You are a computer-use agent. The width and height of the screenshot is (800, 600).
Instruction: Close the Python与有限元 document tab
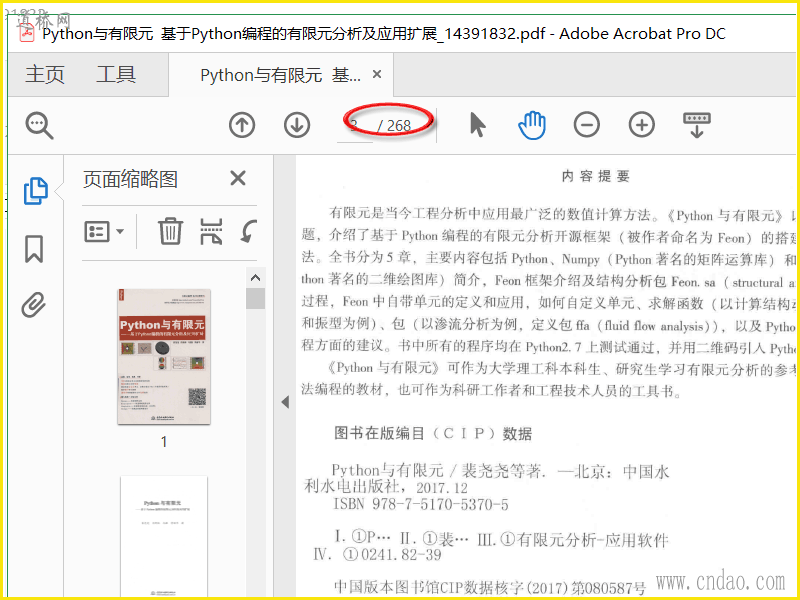pos(377,74)
